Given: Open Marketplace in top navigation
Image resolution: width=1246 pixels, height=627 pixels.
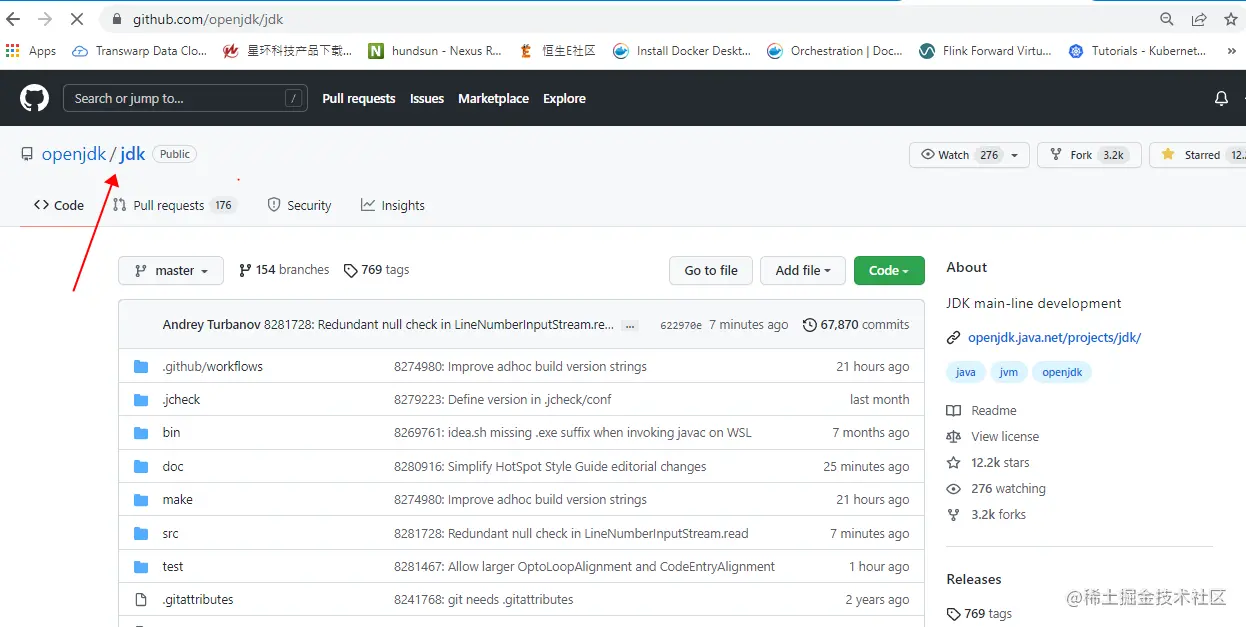Looking at the screenshot, I should point(494,98).
